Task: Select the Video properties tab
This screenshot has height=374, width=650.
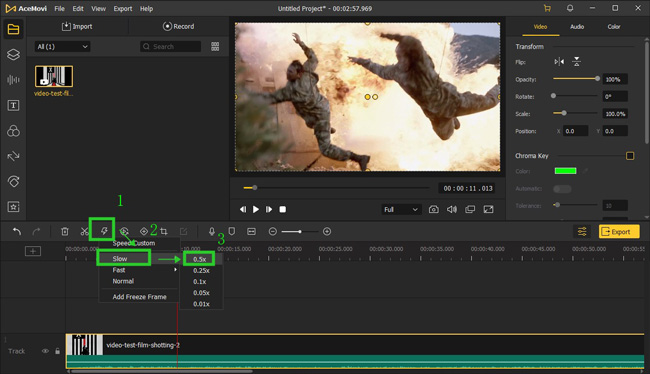Action: pos(540,27)
